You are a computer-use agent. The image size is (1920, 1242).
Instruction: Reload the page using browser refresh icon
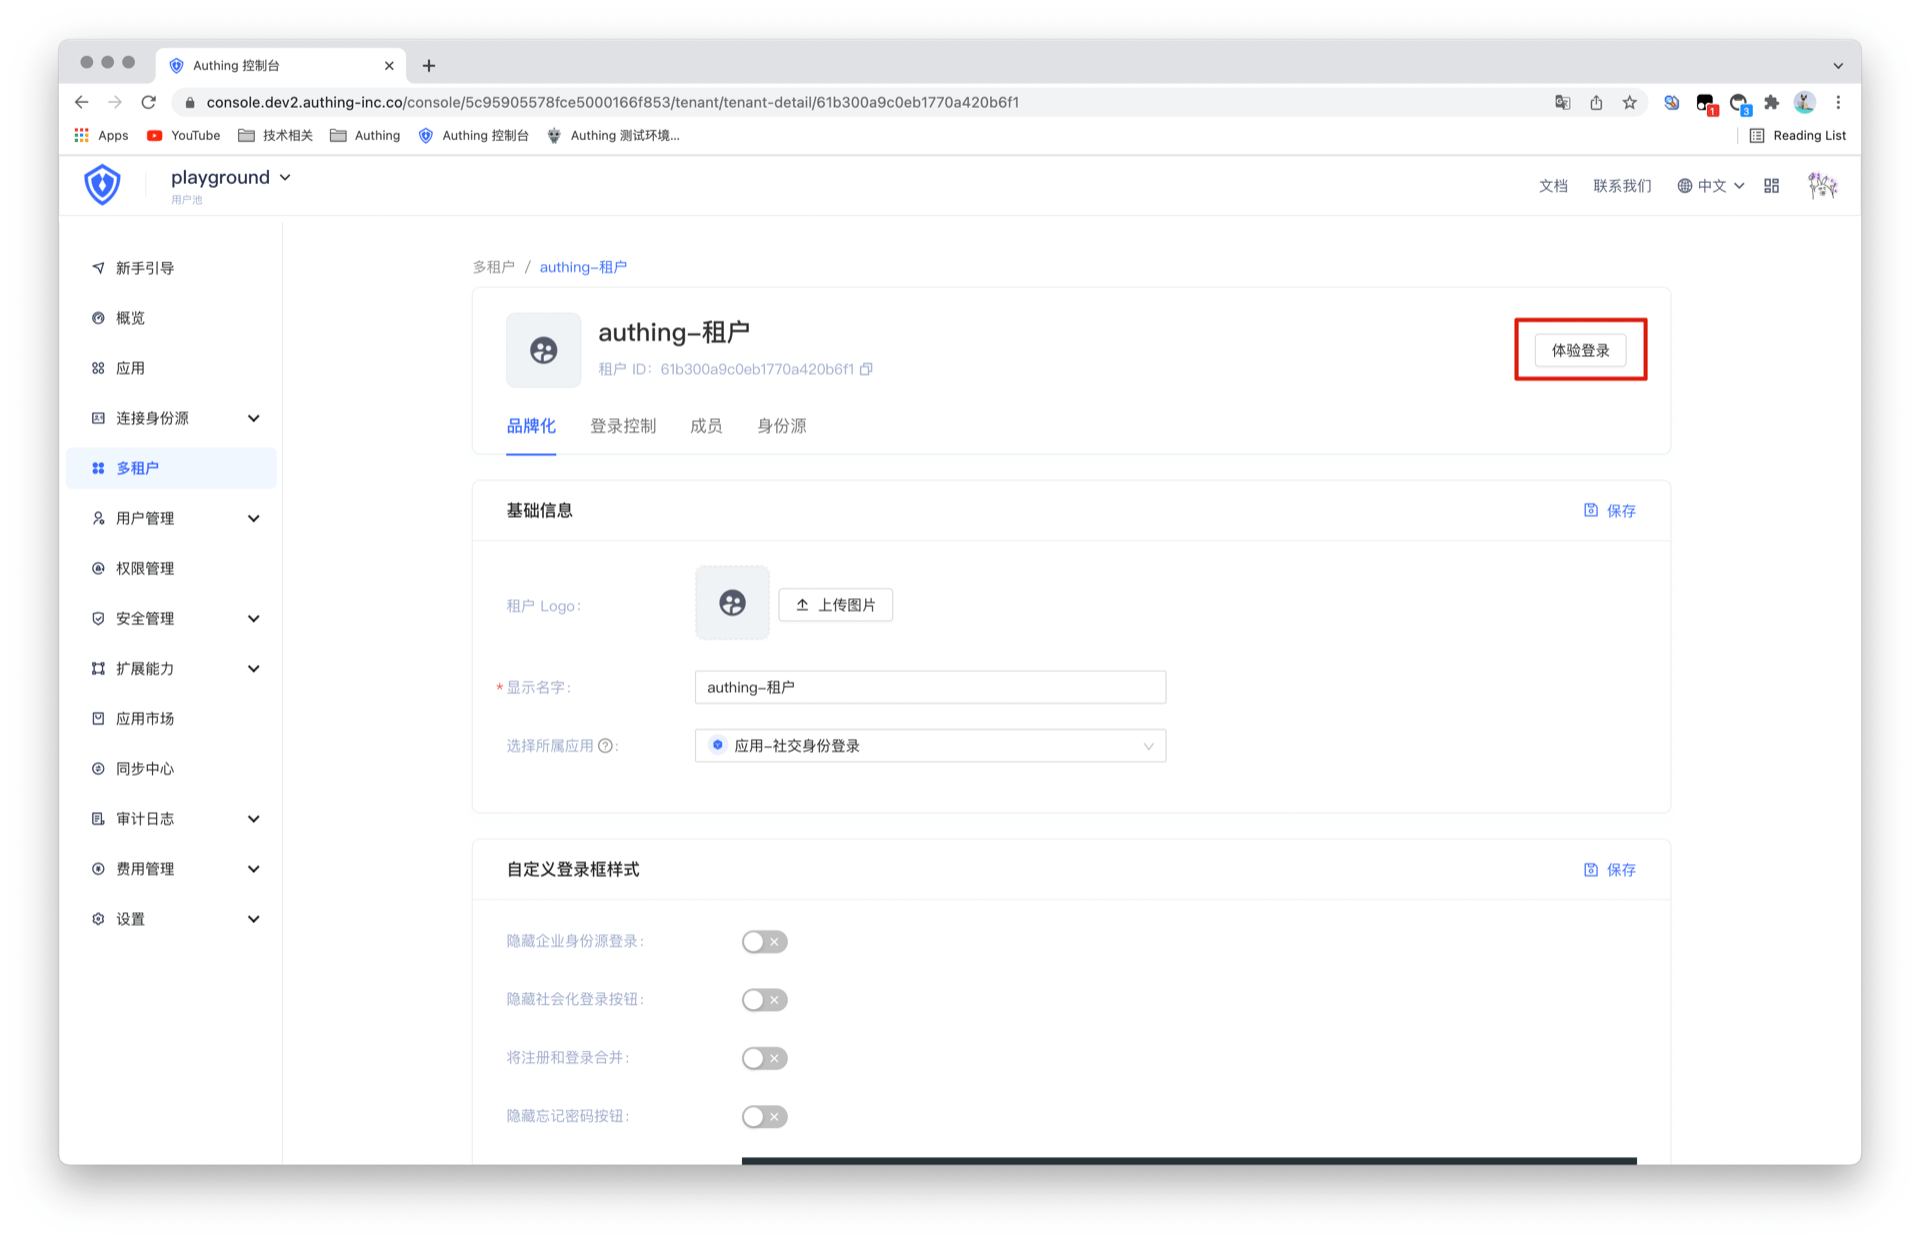point(149,102)
